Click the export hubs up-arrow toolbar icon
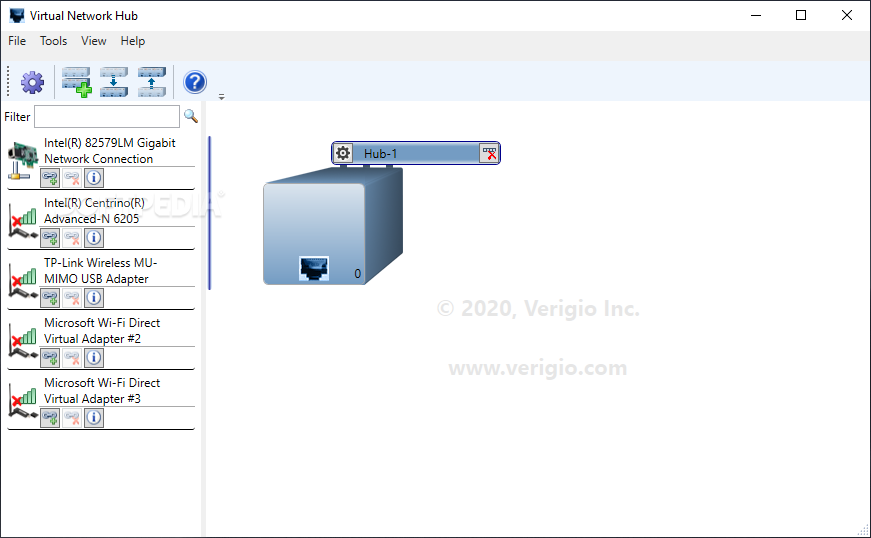Viewport: 871px width, 538px height. pyautogui.click(x=152, y=82)
